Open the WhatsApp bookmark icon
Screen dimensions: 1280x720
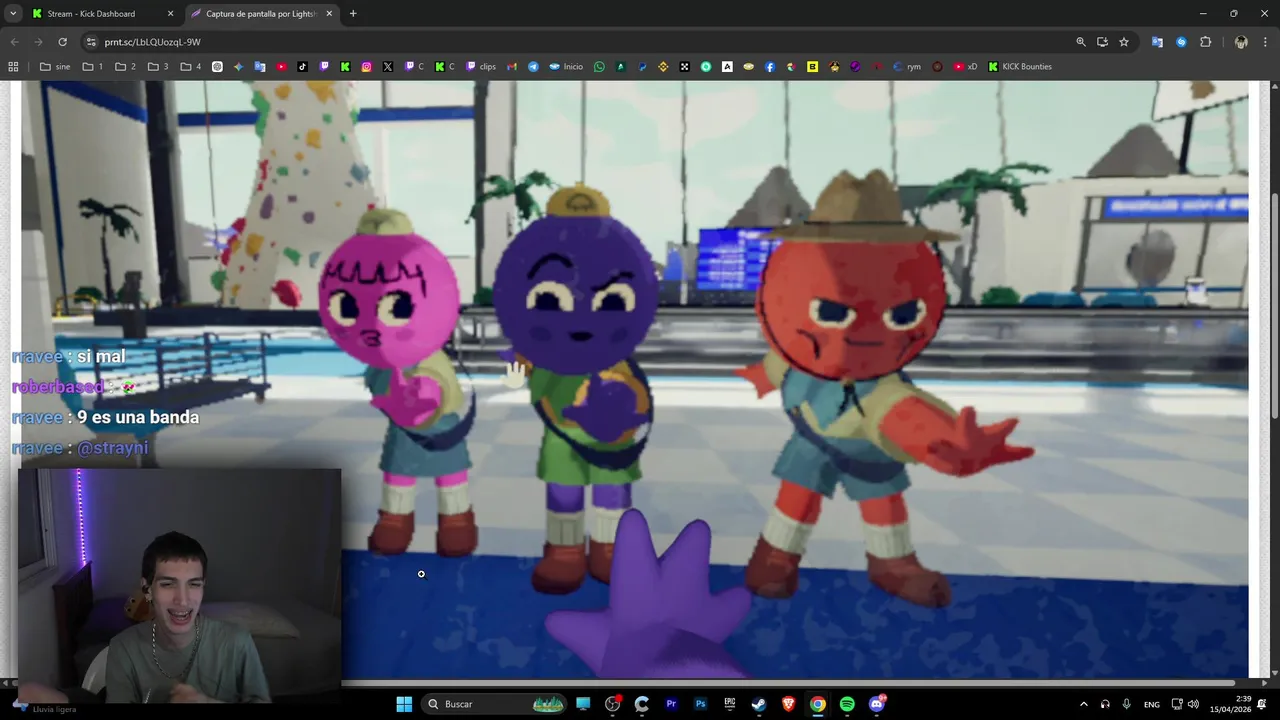599,67
